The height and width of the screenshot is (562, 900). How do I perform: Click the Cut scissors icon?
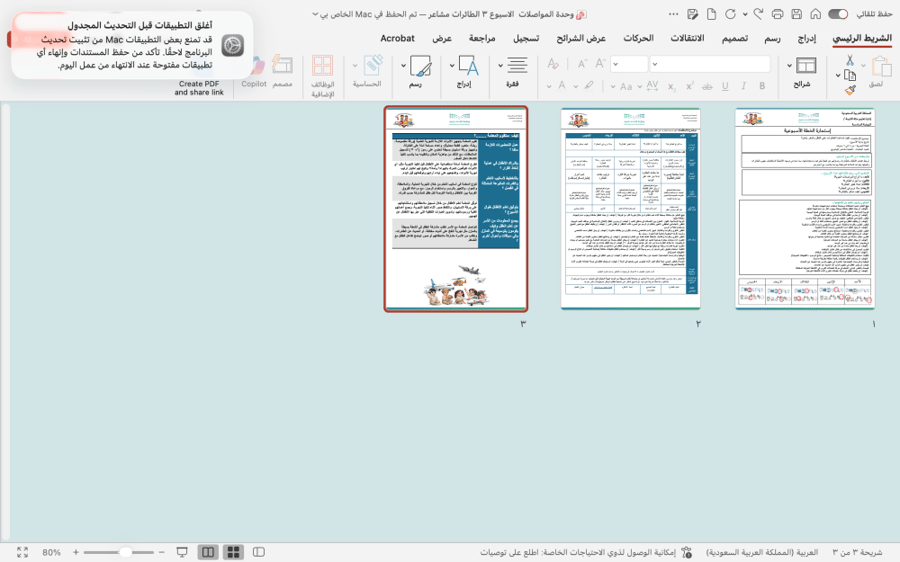tap(850, 60)
